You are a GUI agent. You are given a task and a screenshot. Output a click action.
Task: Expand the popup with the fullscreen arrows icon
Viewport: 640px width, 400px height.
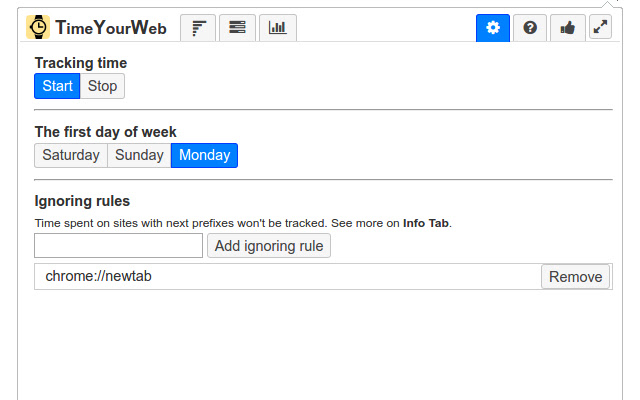(600, 28)
